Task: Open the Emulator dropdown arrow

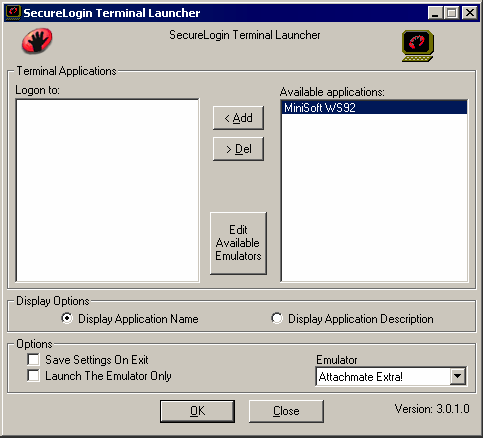Action: [458, 376]
